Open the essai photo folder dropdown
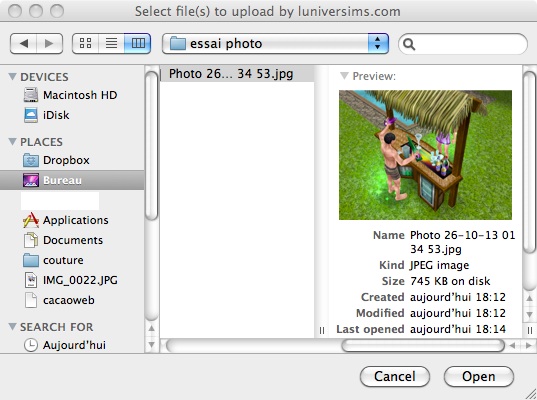 point(275,43)
